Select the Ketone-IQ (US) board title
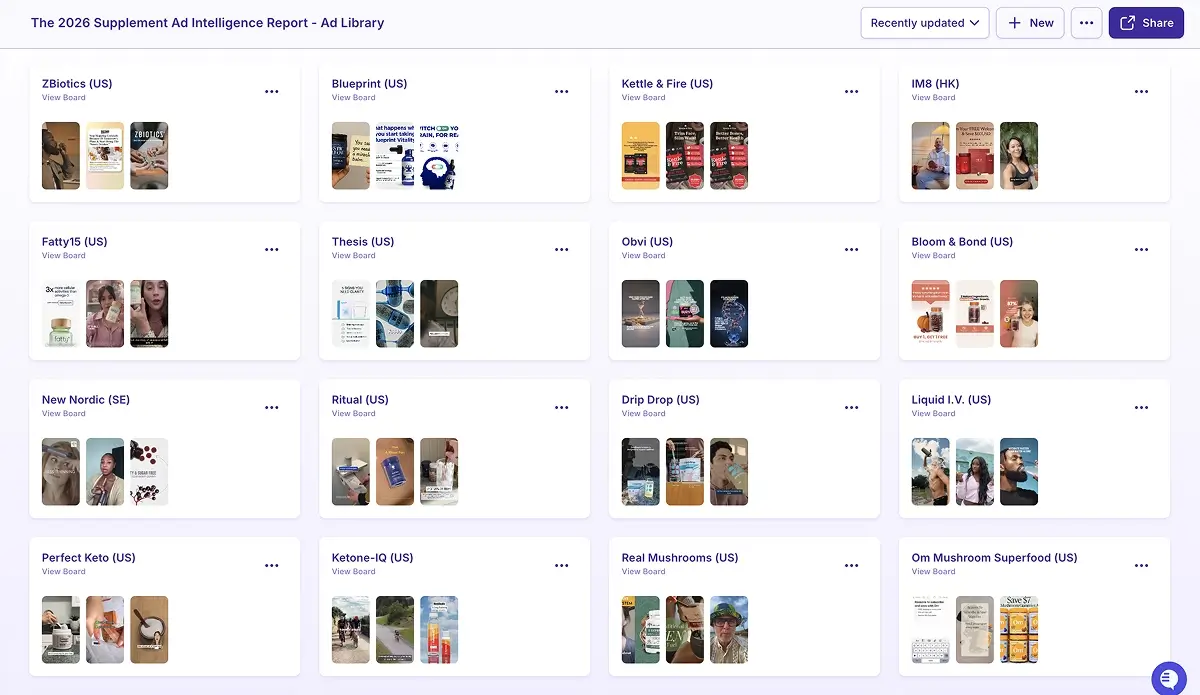Viewport: 1200px width, 695px height. 373,558
